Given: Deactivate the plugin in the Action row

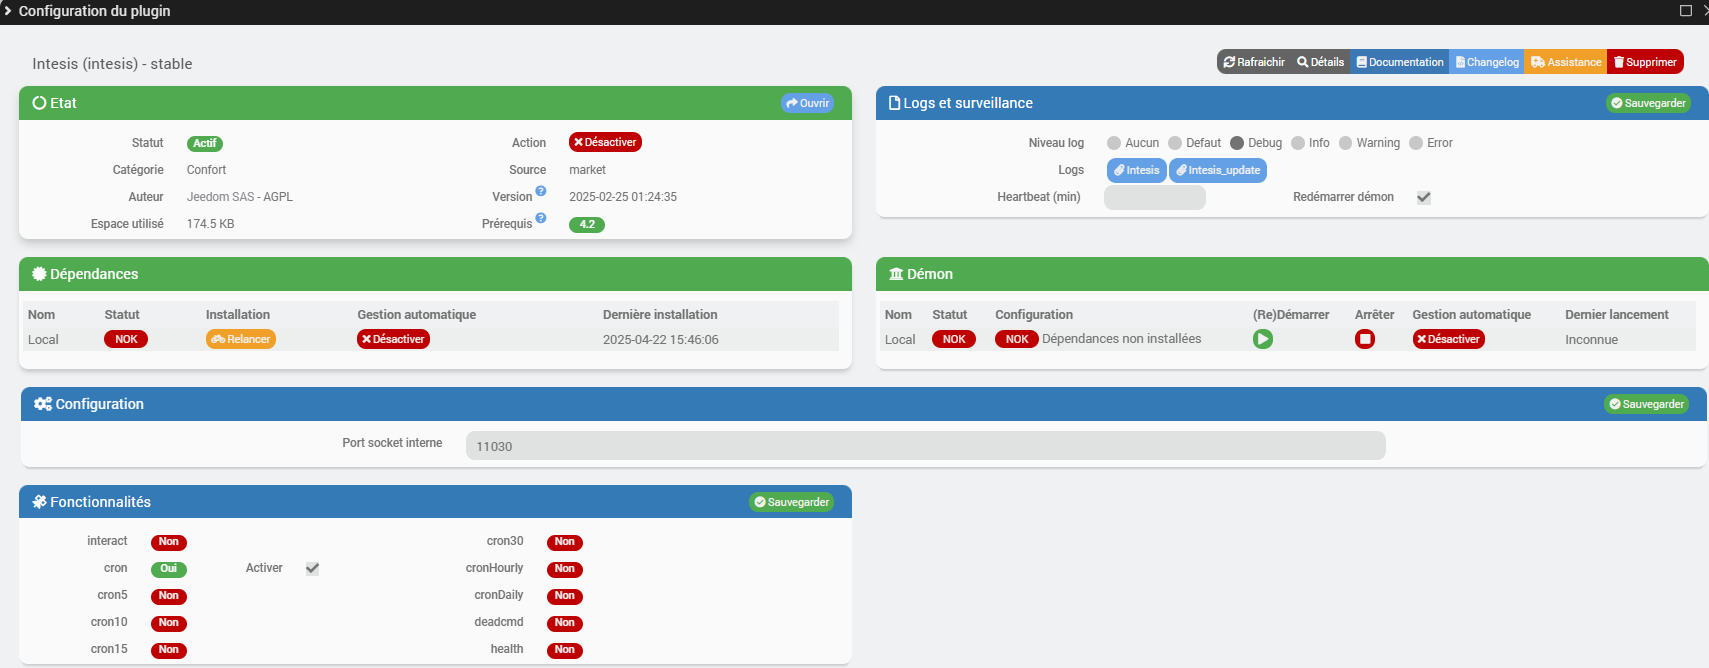Looking at the screenshot, I should click(x=605, y=142).
